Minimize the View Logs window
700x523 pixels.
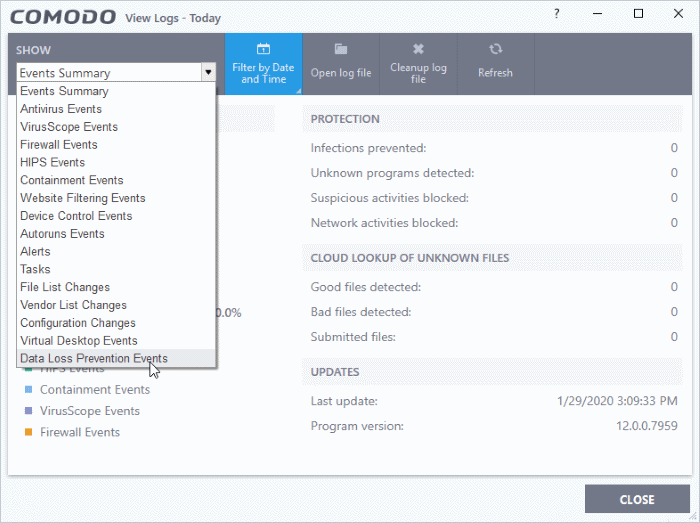597,13
